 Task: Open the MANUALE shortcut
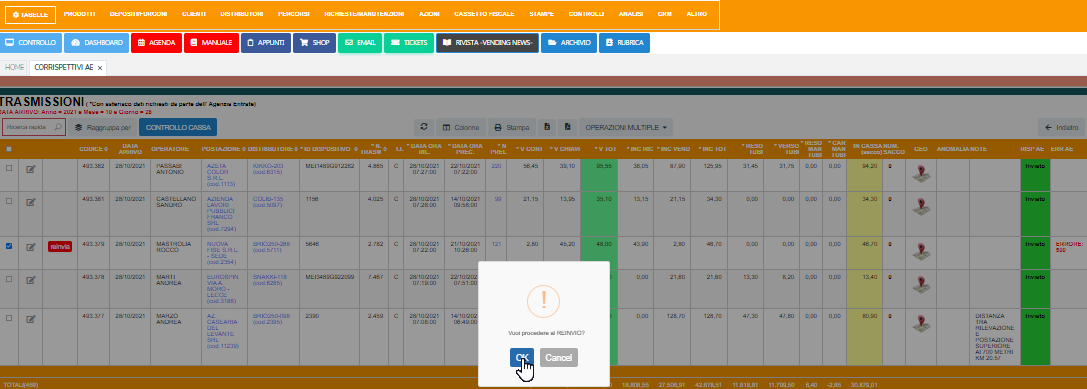pyautogui.click(x=211, y=43)
